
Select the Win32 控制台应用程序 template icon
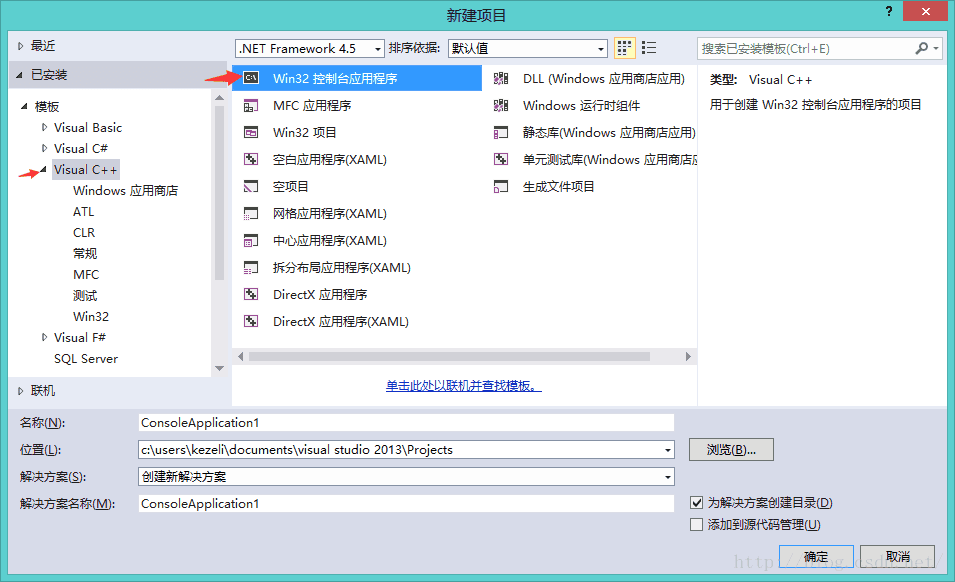(251, 78)
